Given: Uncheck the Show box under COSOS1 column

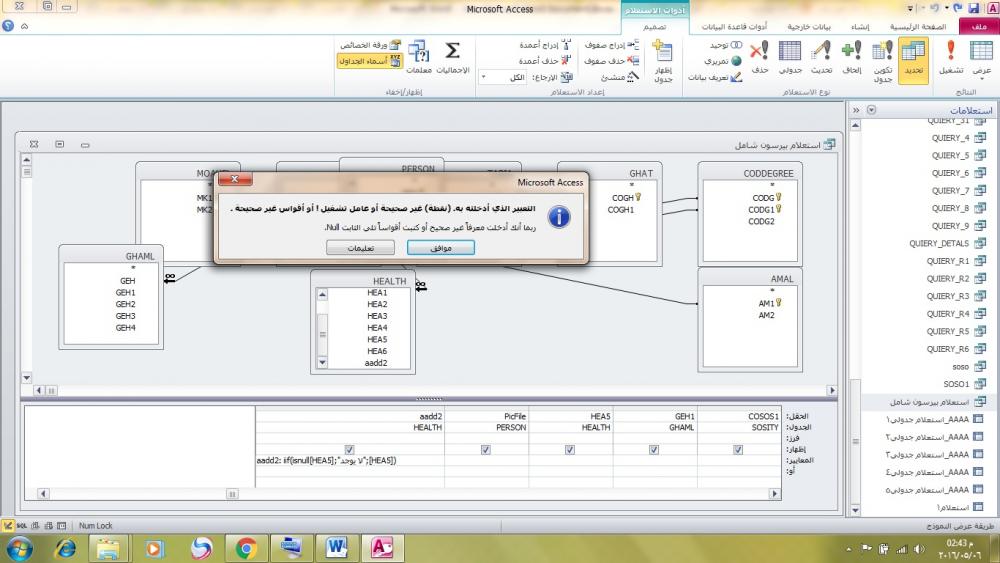Looking at the screenshot, I should (738, 450).
